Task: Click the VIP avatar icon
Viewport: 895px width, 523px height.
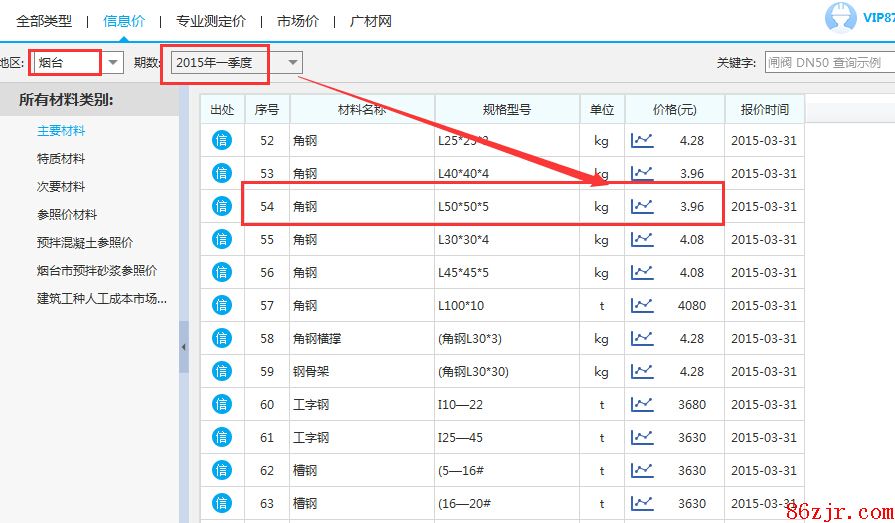Action: (x=841, y=18)
